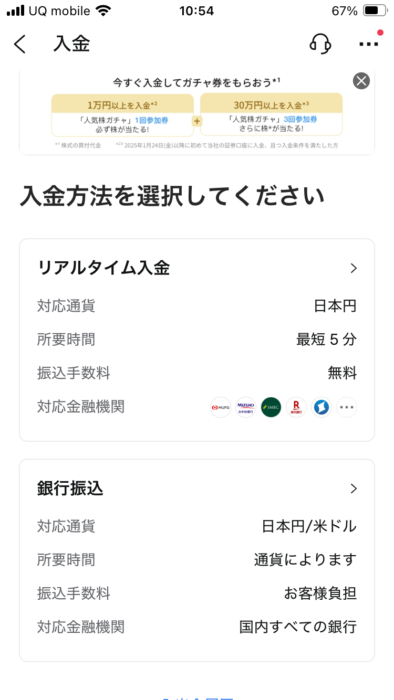Tap the back arrow in the header
This screenshot has width=394, height=700.
20,44
